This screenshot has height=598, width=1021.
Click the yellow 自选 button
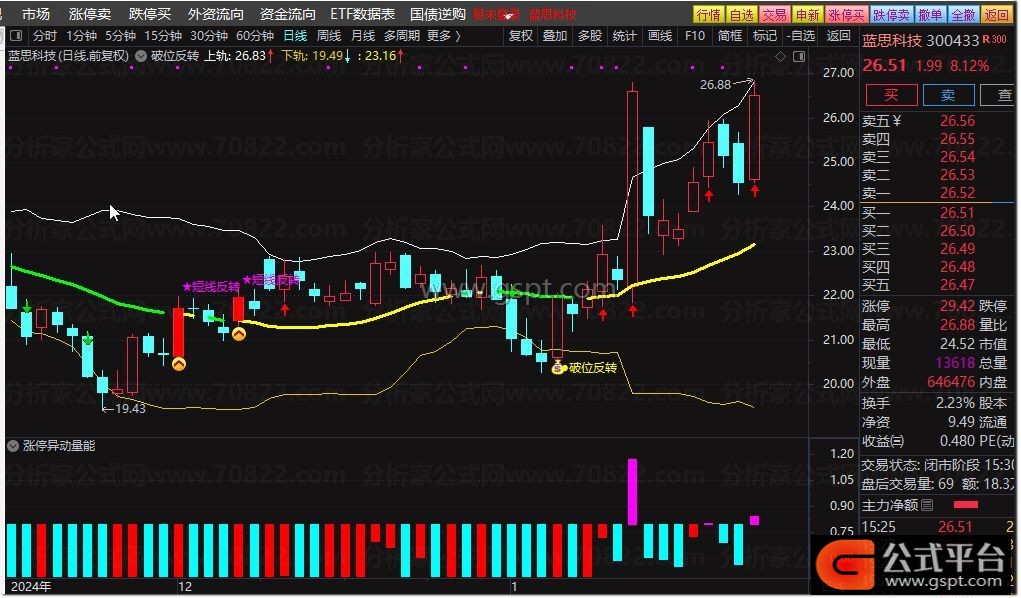click(x=742, y=14)
